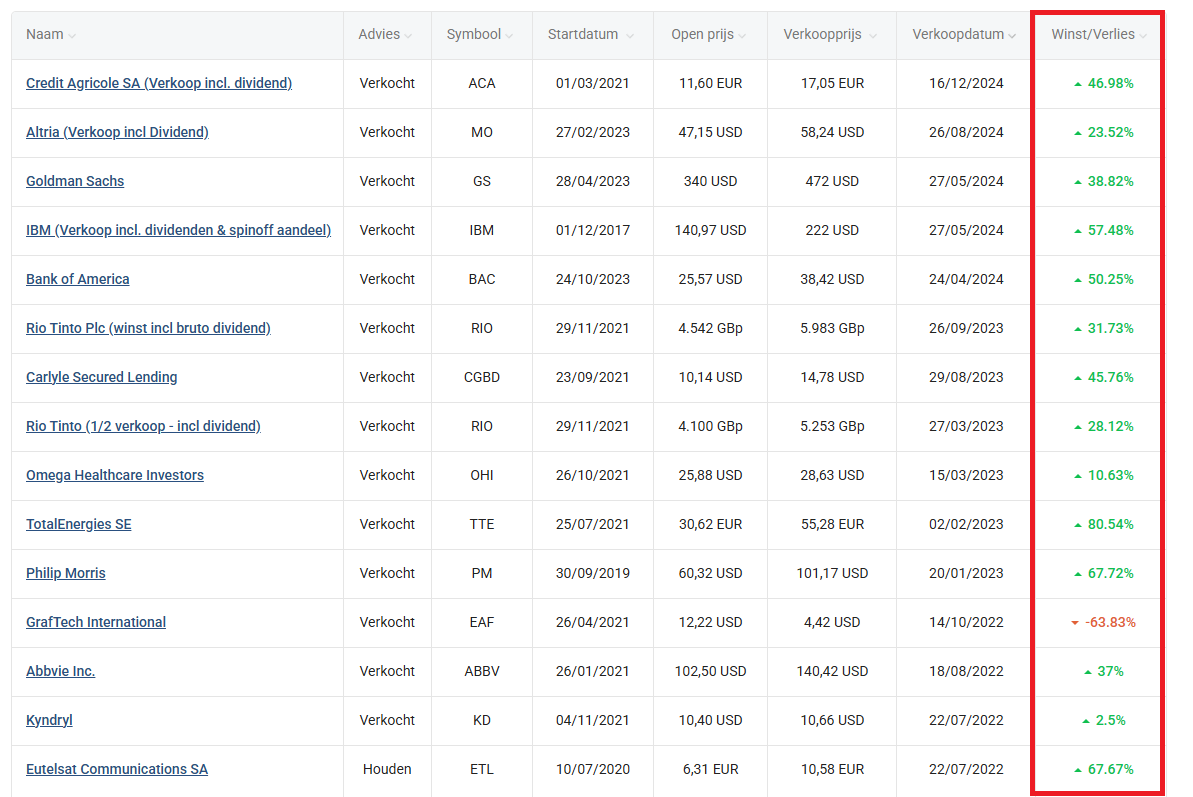Select the 23/09/2021 start date
Viewport: 1193px width, 797px height.
(593, 377)
